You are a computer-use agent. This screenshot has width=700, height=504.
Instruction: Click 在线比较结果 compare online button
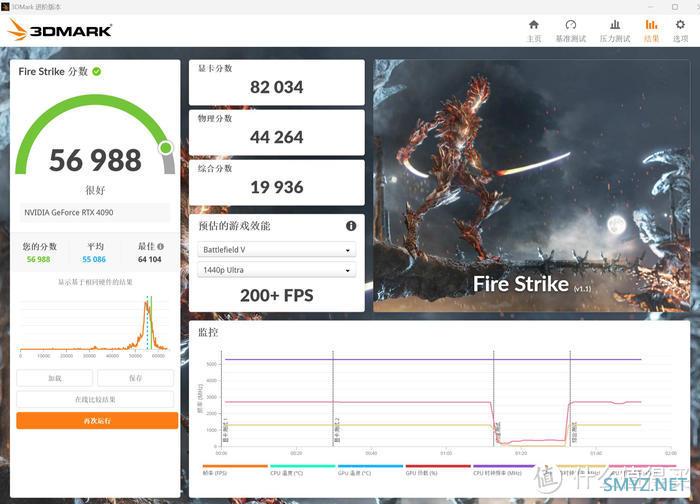95,399
